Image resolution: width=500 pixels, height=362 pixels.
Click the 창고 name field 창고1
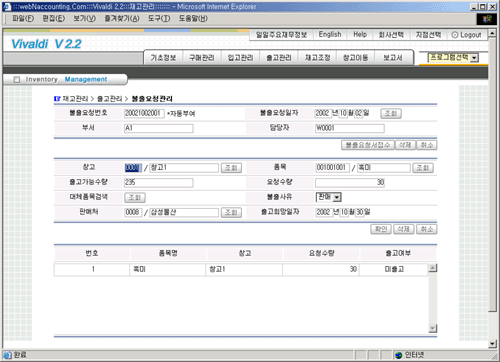tap(184, 168)
